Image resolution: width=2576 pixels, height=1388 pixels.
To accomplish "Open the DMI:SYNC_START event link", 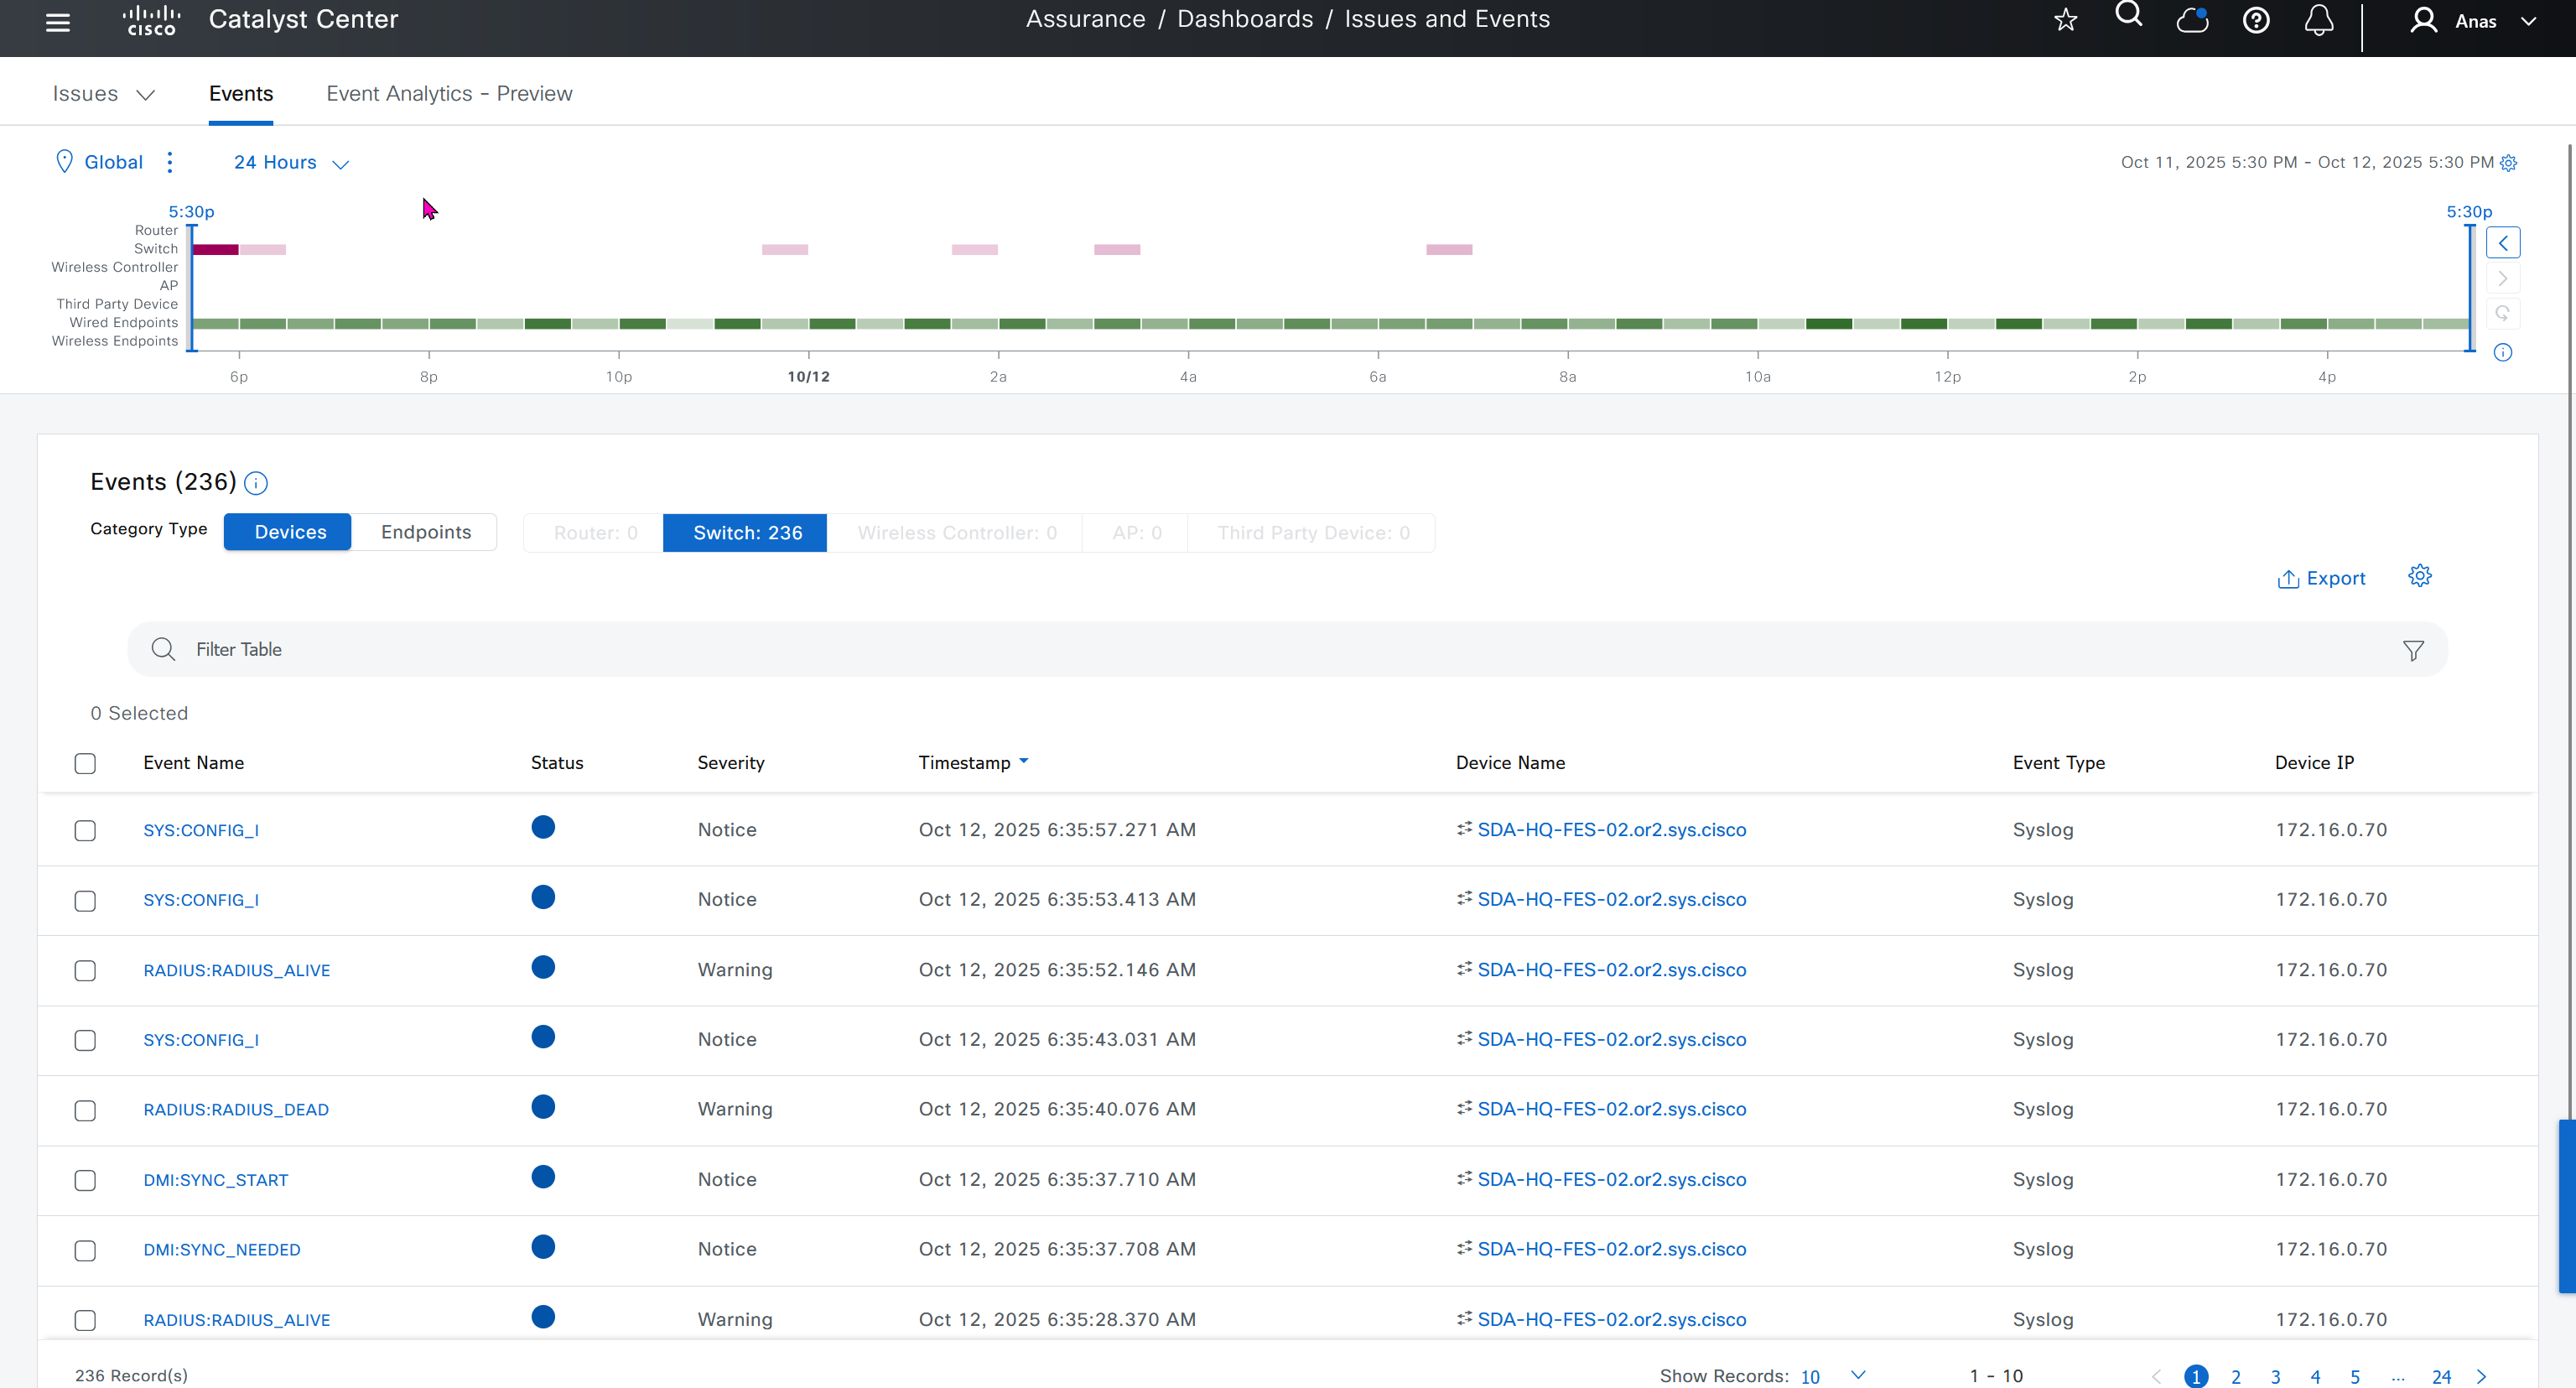I will (215, 1180).
